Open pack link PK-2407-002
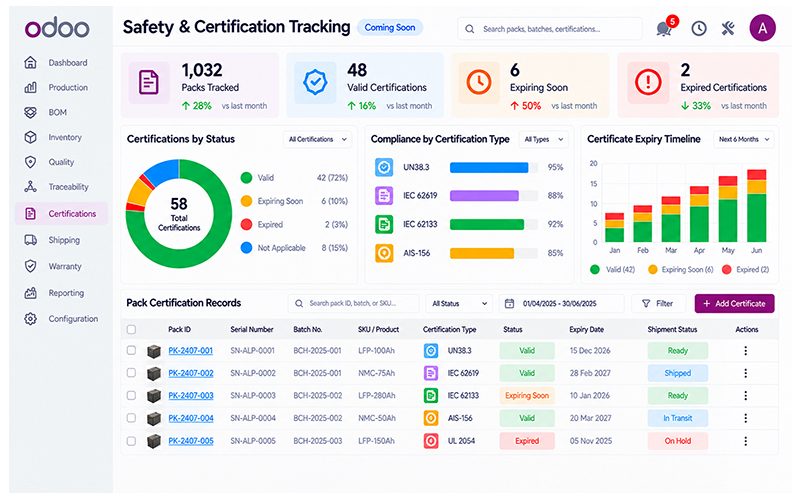800x498 pixels. pyautogui.click(x=191, y=373)
